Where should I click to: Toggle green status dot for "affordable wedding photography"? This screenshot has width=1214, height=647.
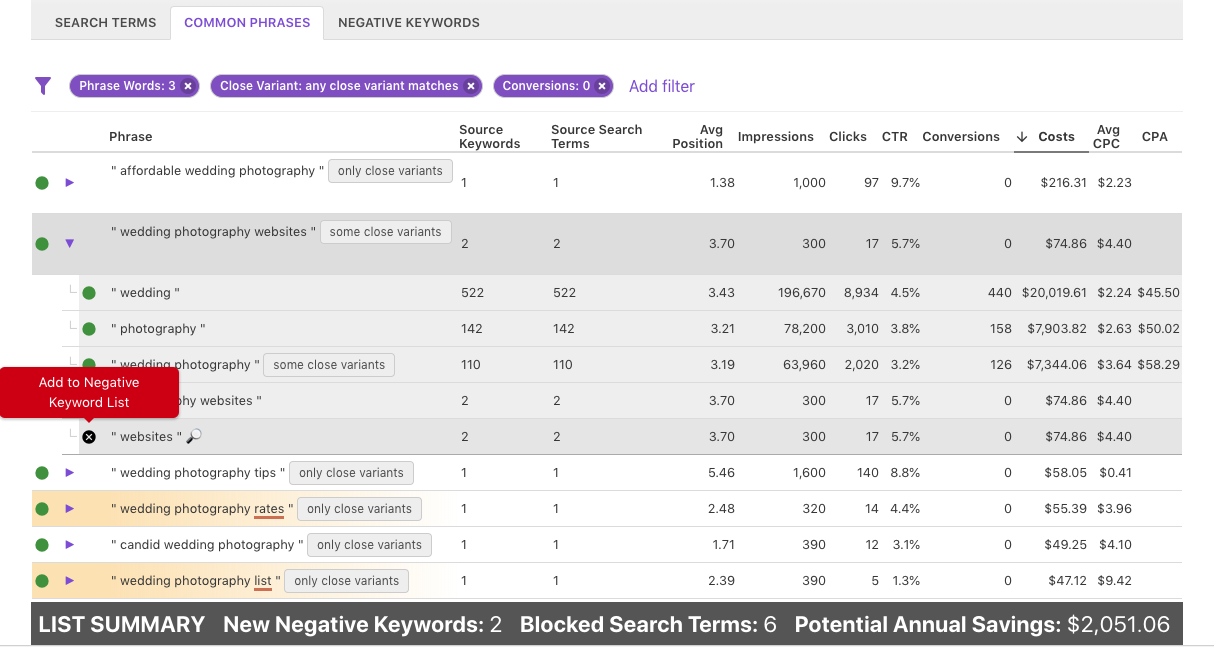click(41, 182)
